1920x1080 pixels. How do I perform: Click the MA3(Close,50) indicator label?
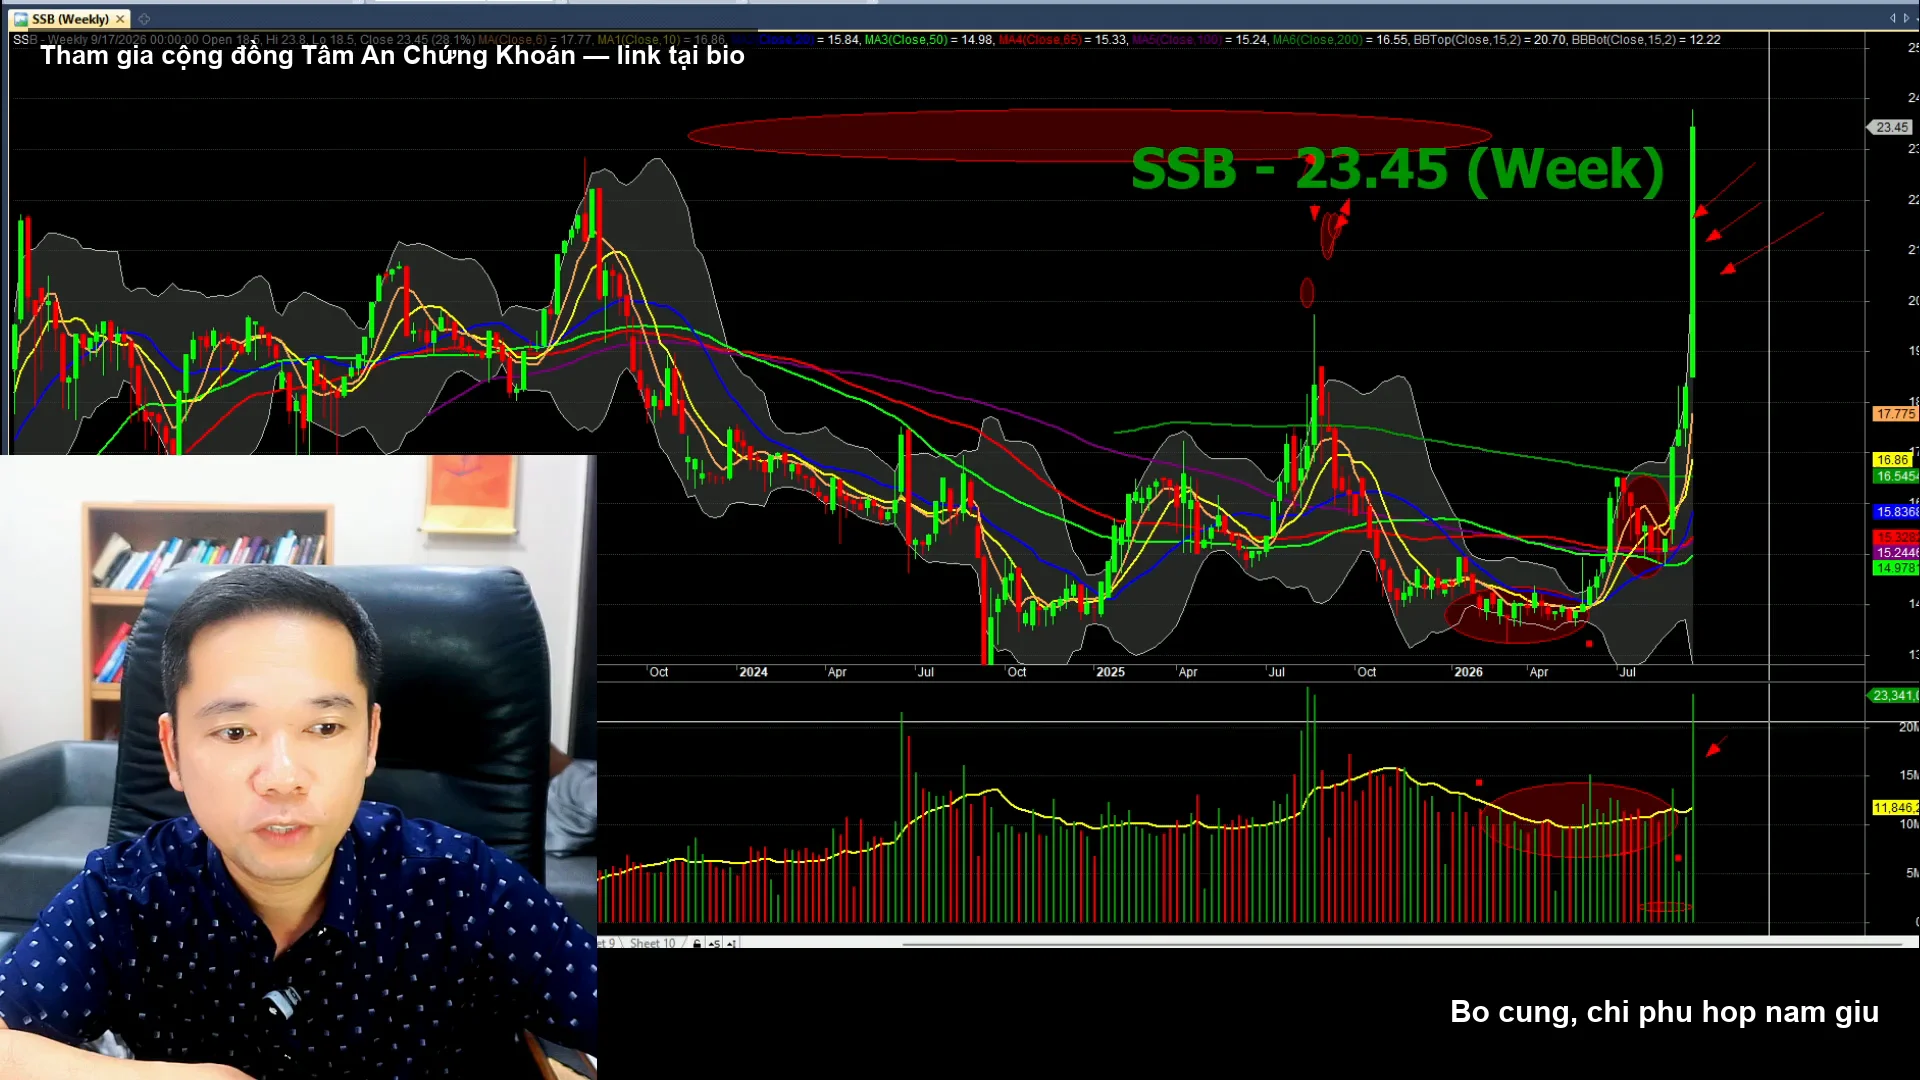(906, 40)
